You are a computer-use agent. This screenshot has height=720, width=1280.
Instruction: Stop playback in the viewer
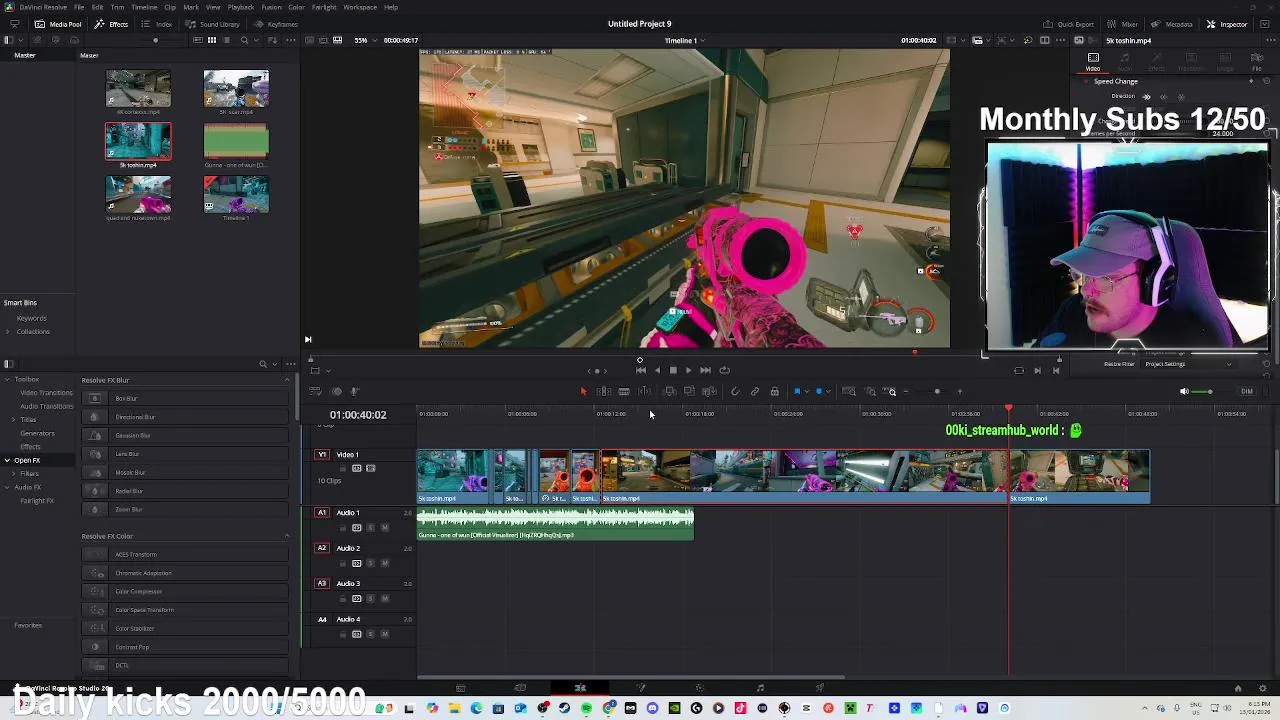pyautogui.click(x=673, y=370)
